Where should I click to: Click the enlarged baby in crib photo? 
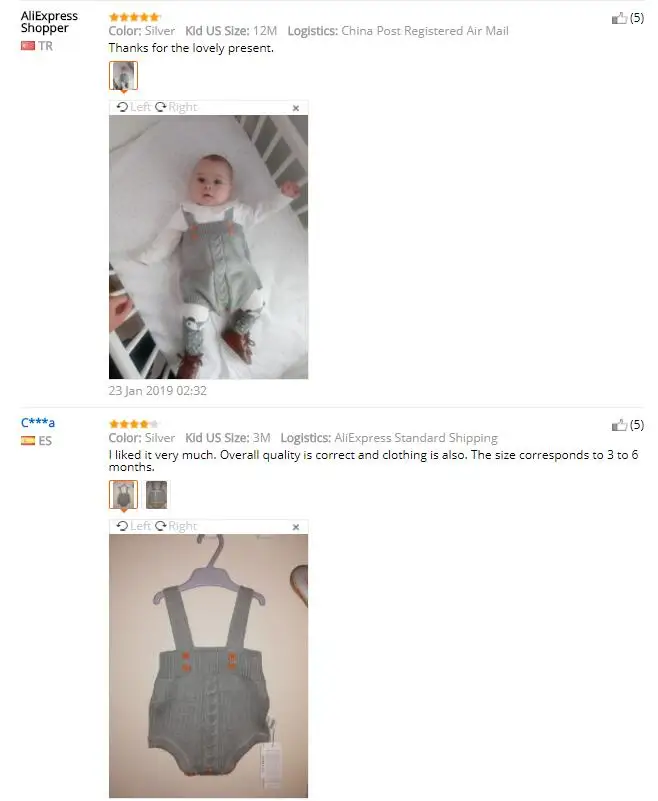pos(208,247)
